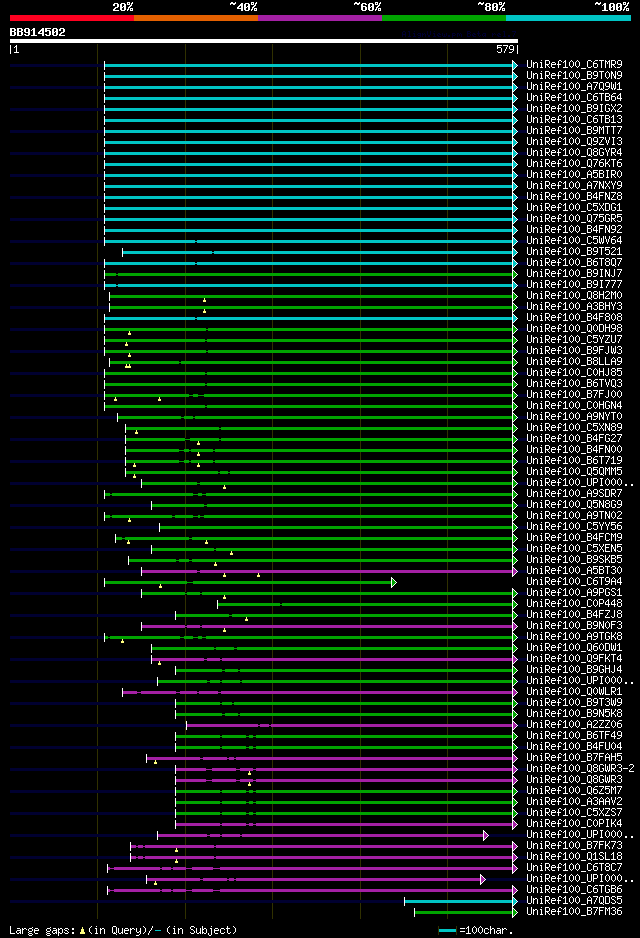Select label UniRef100_B8LLA9
The image size is (640, 938).
point(574,361)
